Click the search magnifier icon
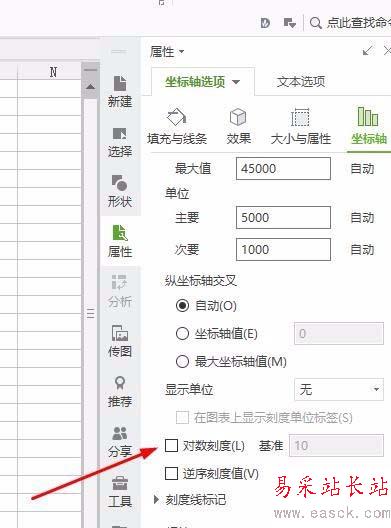This screenshot has height=528, width=391. pyautogui.click(x=315, y=23)
